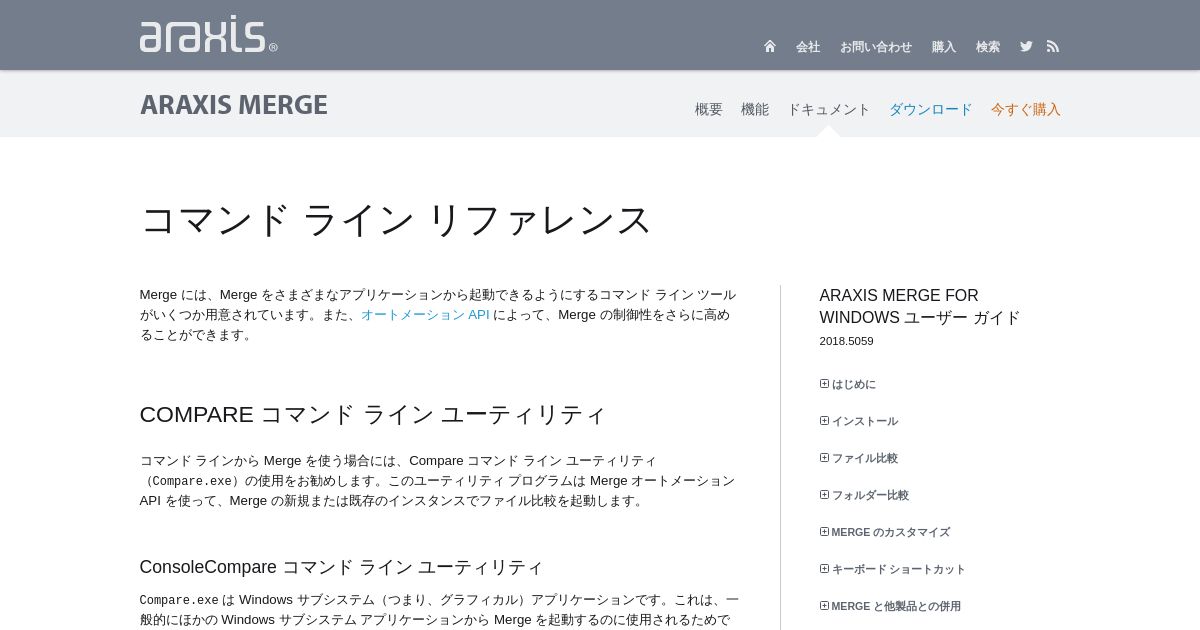Open 購入 in the top header
Viewport: 1200px width, 630px height.
tap(944, 47)
